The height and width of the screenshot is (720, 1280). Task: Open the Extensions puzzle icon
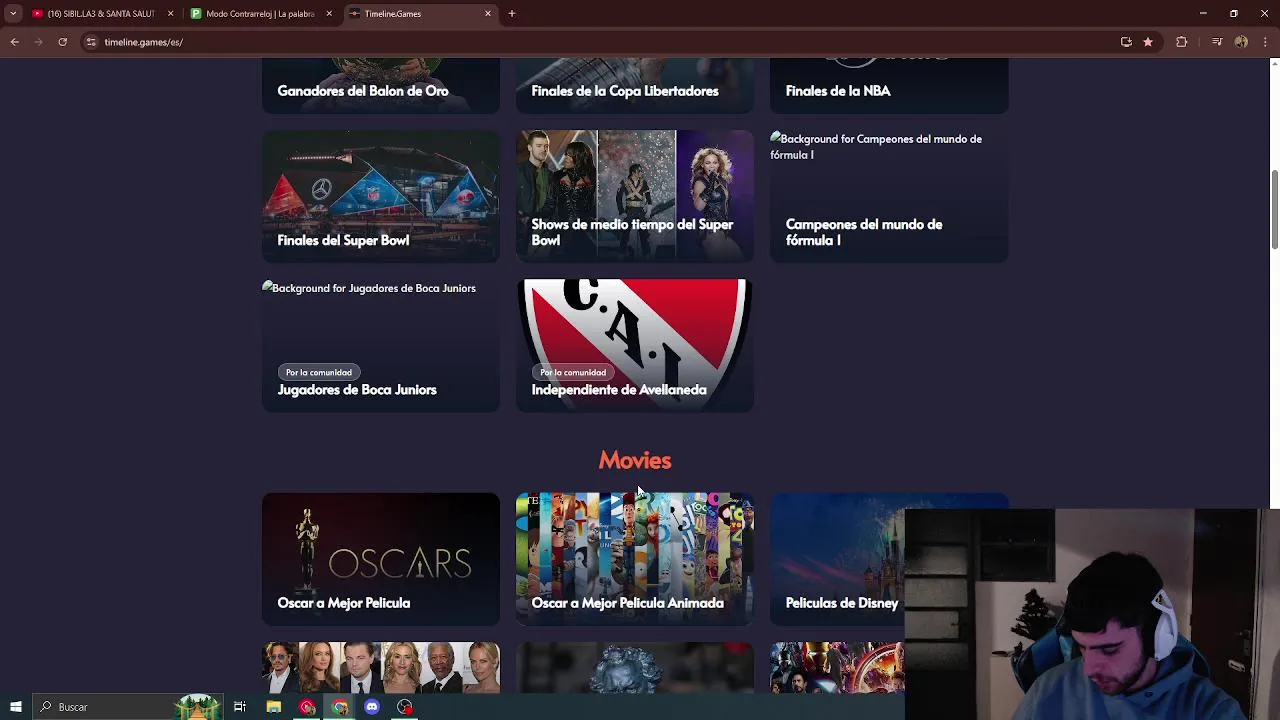tap(1182, 42)
